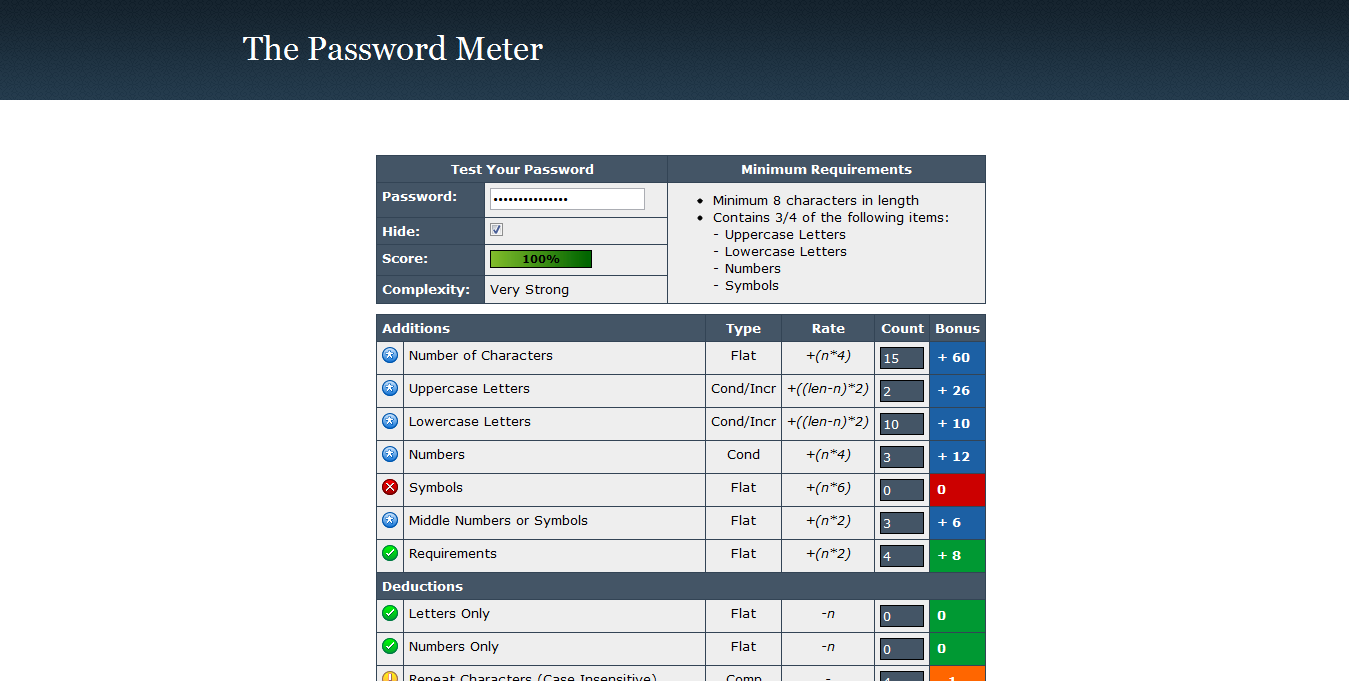This screenshot has height=681, width=1349.
Task: Click the blue status icon beside Number of Characters
Action: [390, 355]
